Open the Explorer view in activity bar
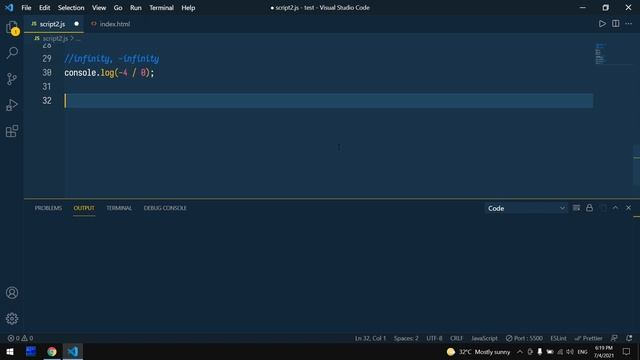 pos(12,27)
